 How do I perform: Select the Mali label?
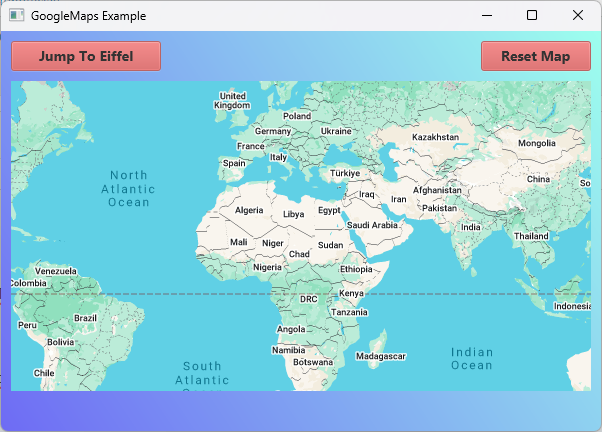238,242
